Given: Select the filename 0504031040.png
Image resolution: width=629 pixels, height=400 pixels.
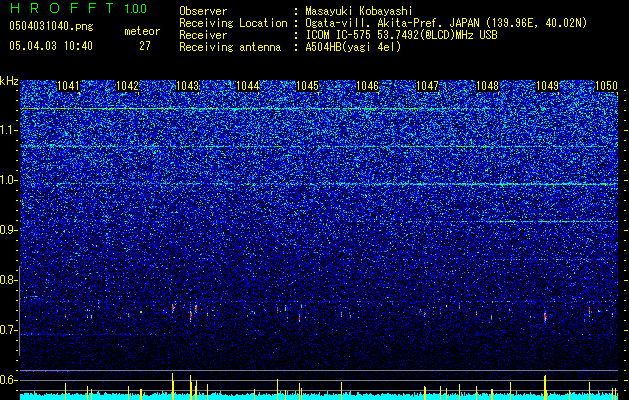Looking at the screenshot, I should (51, 27).
